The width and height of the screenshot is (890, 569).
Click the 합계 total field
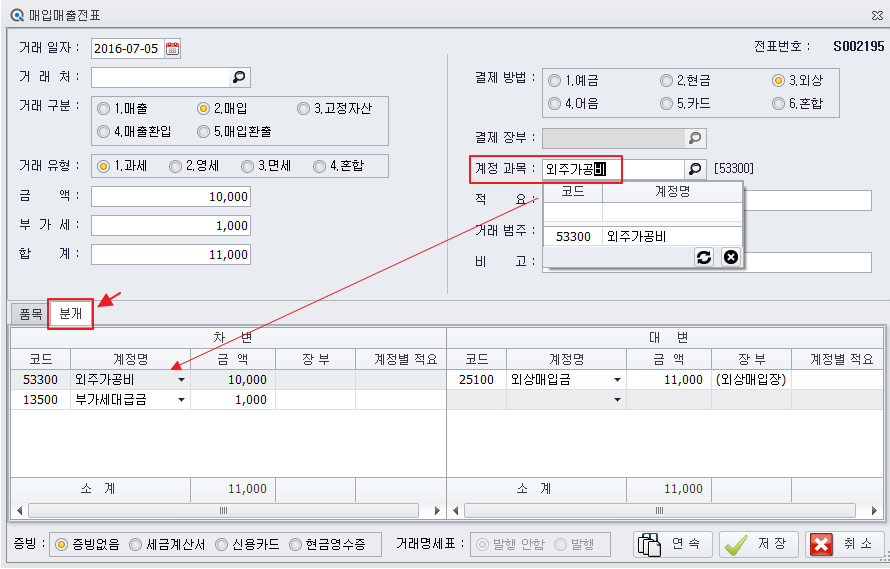[x=171, y=254]
